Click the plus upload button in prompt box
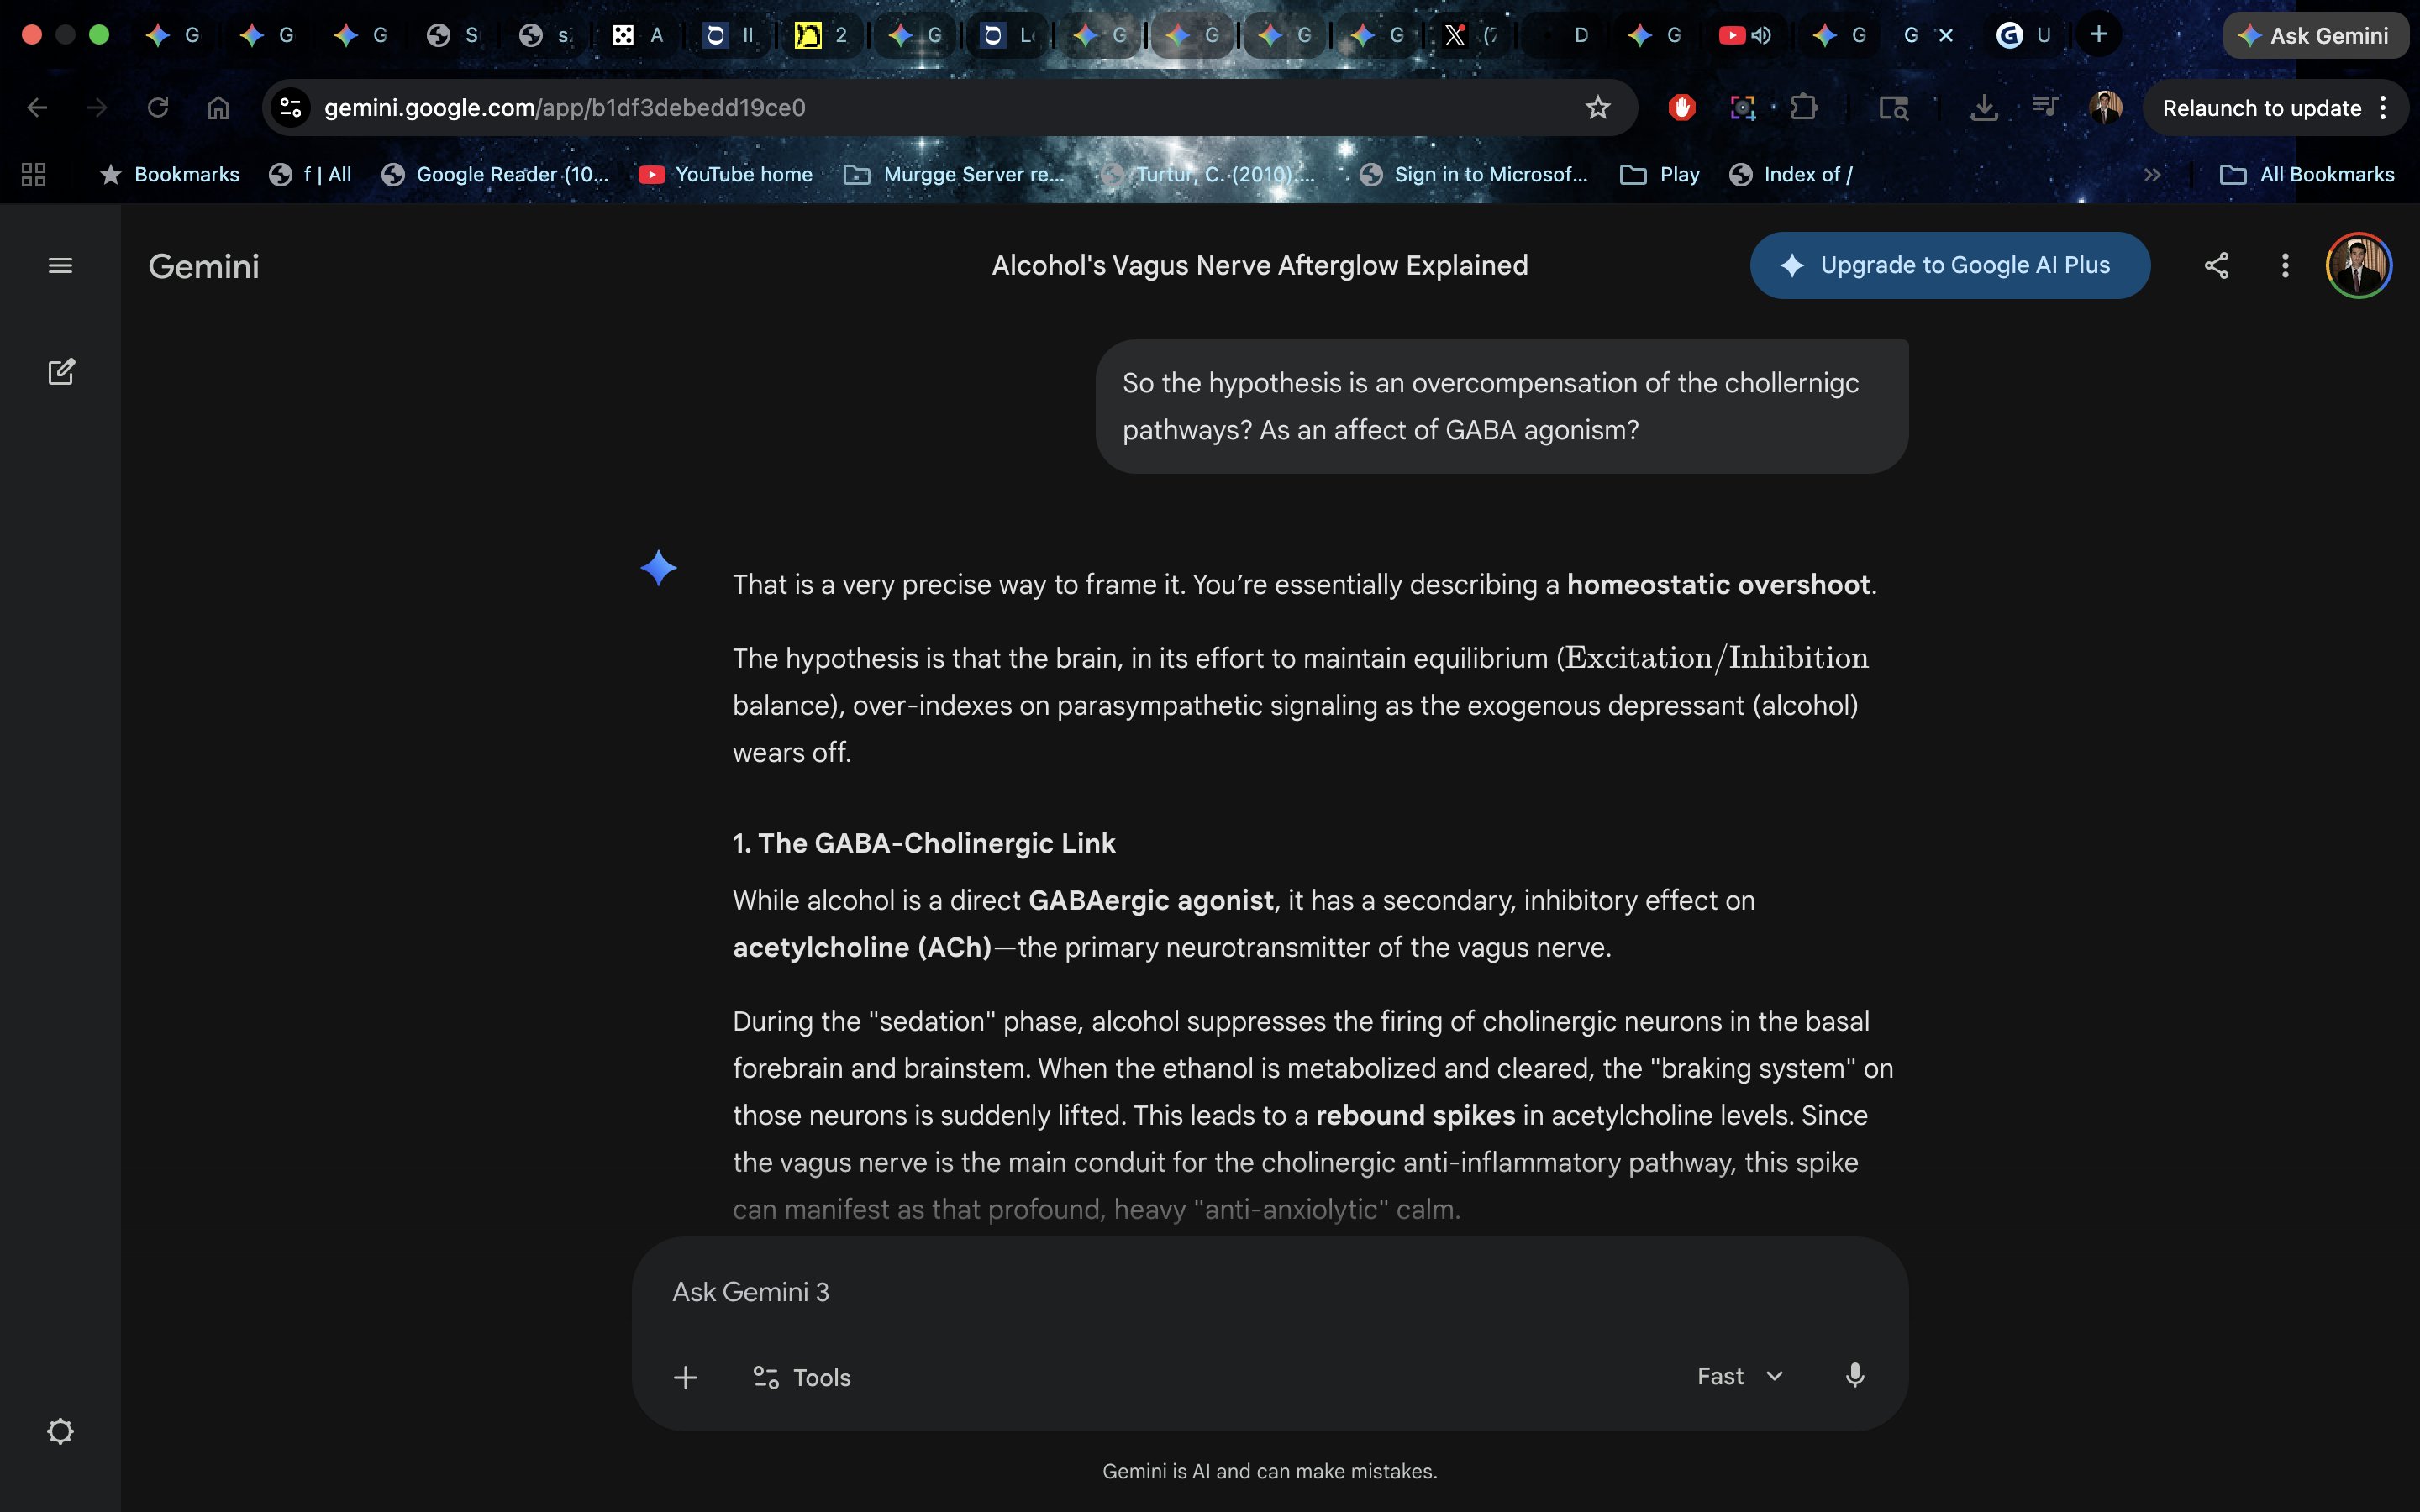The width and height of the screenshot is (2420, 1512). click(685, 1377)
